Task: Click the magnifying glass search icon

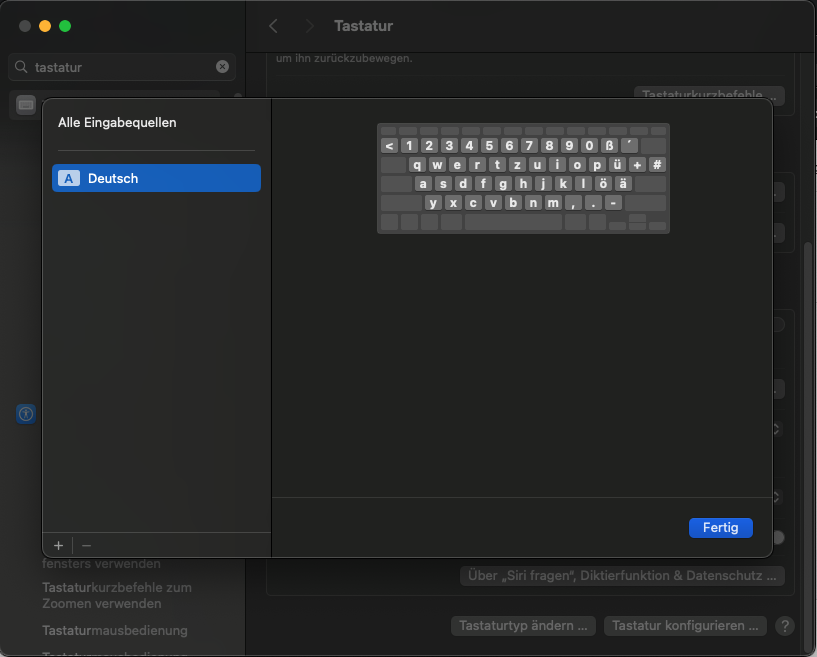Action: pos(22,68)
